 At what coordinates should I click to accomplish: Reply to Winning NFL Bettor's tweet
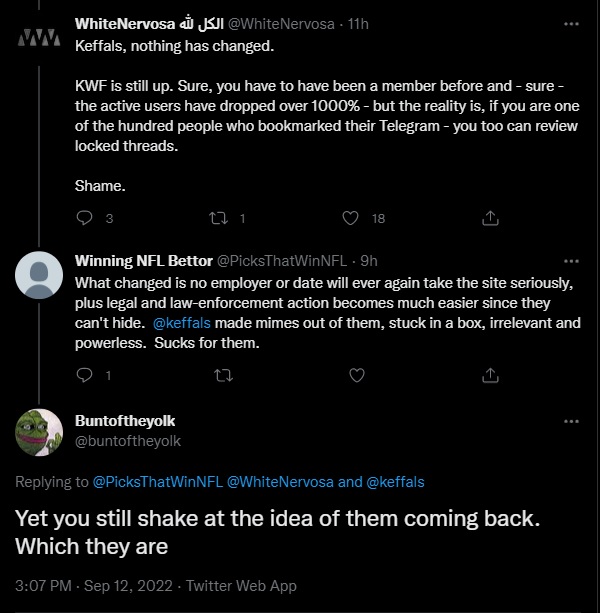click(x=84, y=375)
